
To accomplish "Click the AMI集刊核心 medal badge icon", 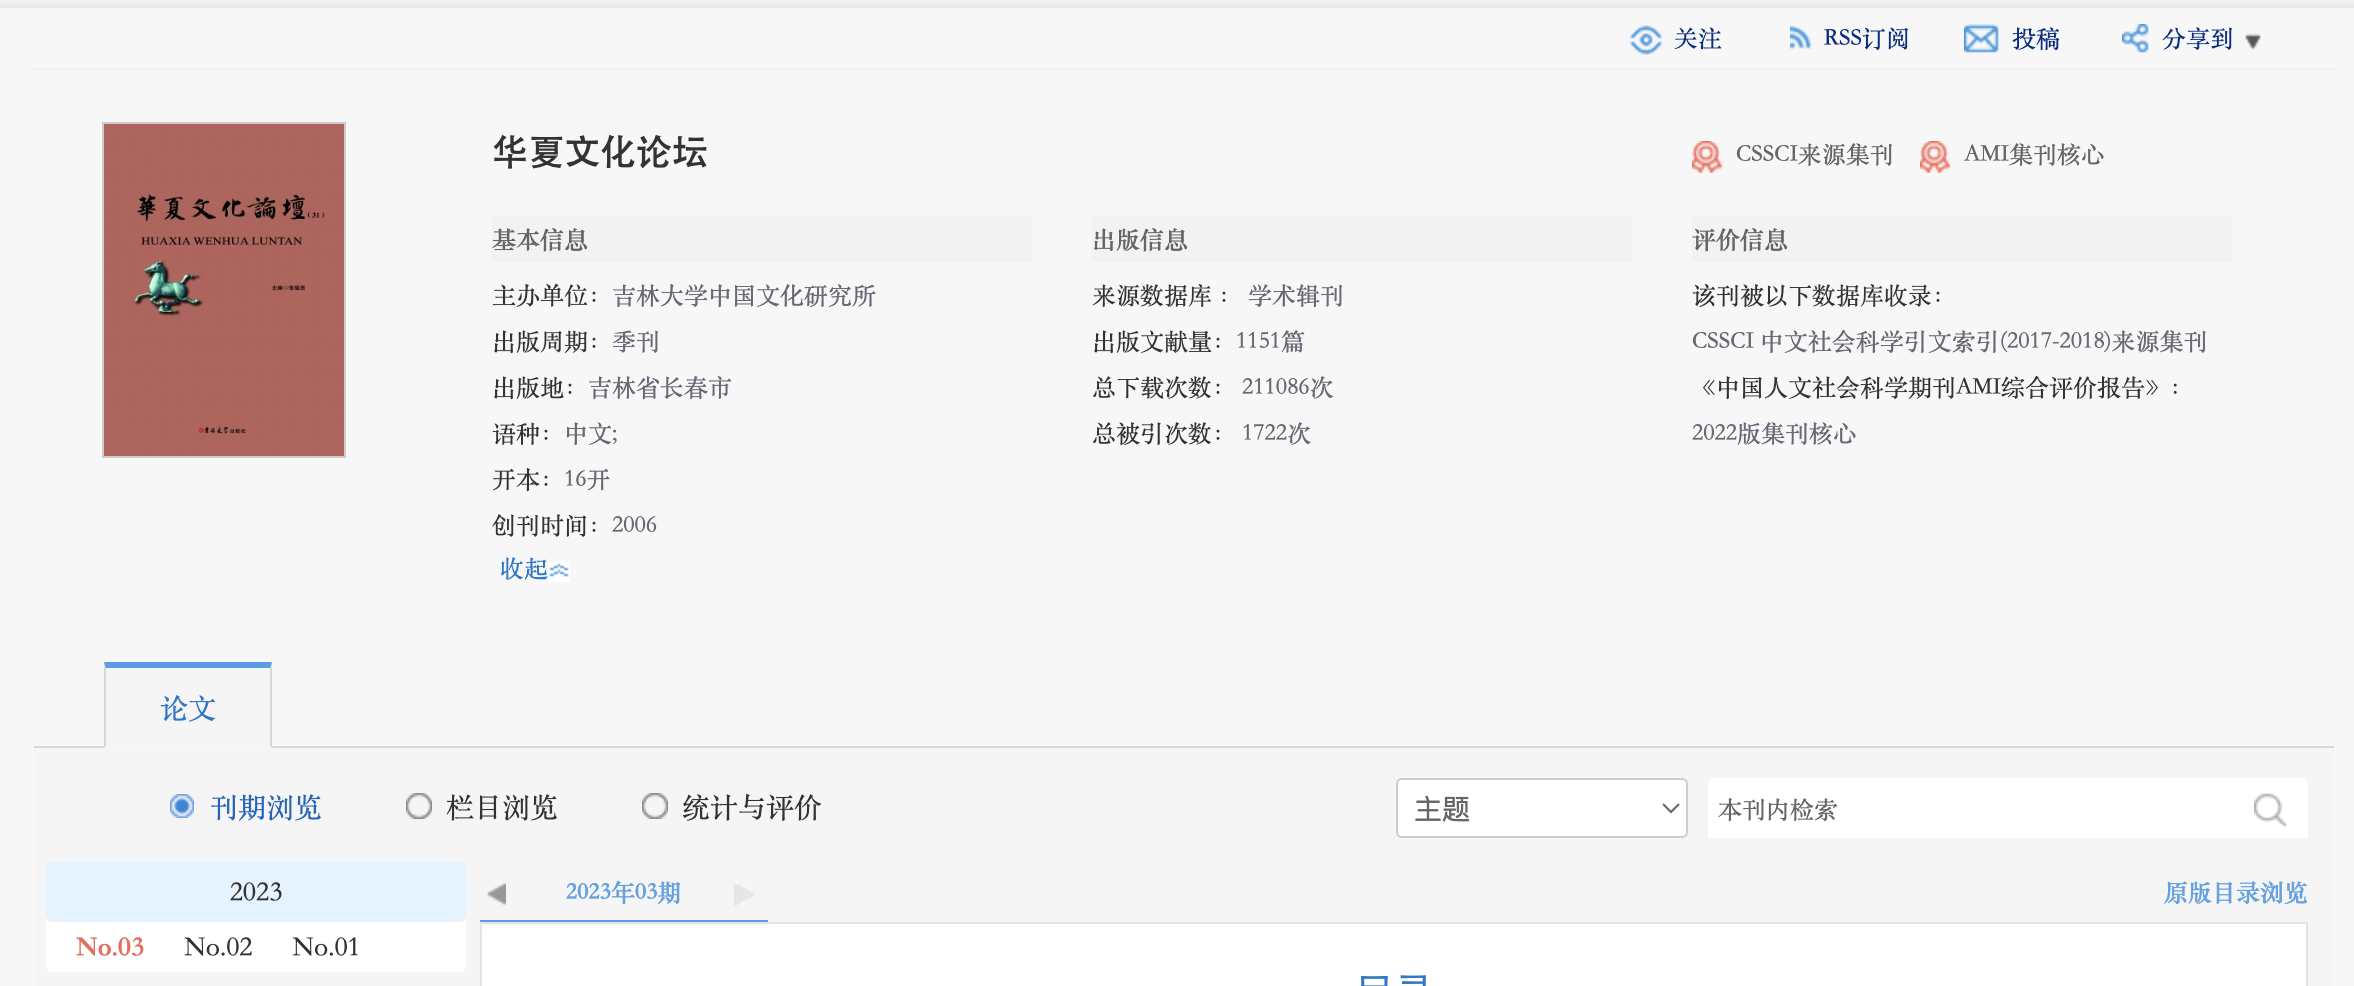I will (x=1934, y=156).
